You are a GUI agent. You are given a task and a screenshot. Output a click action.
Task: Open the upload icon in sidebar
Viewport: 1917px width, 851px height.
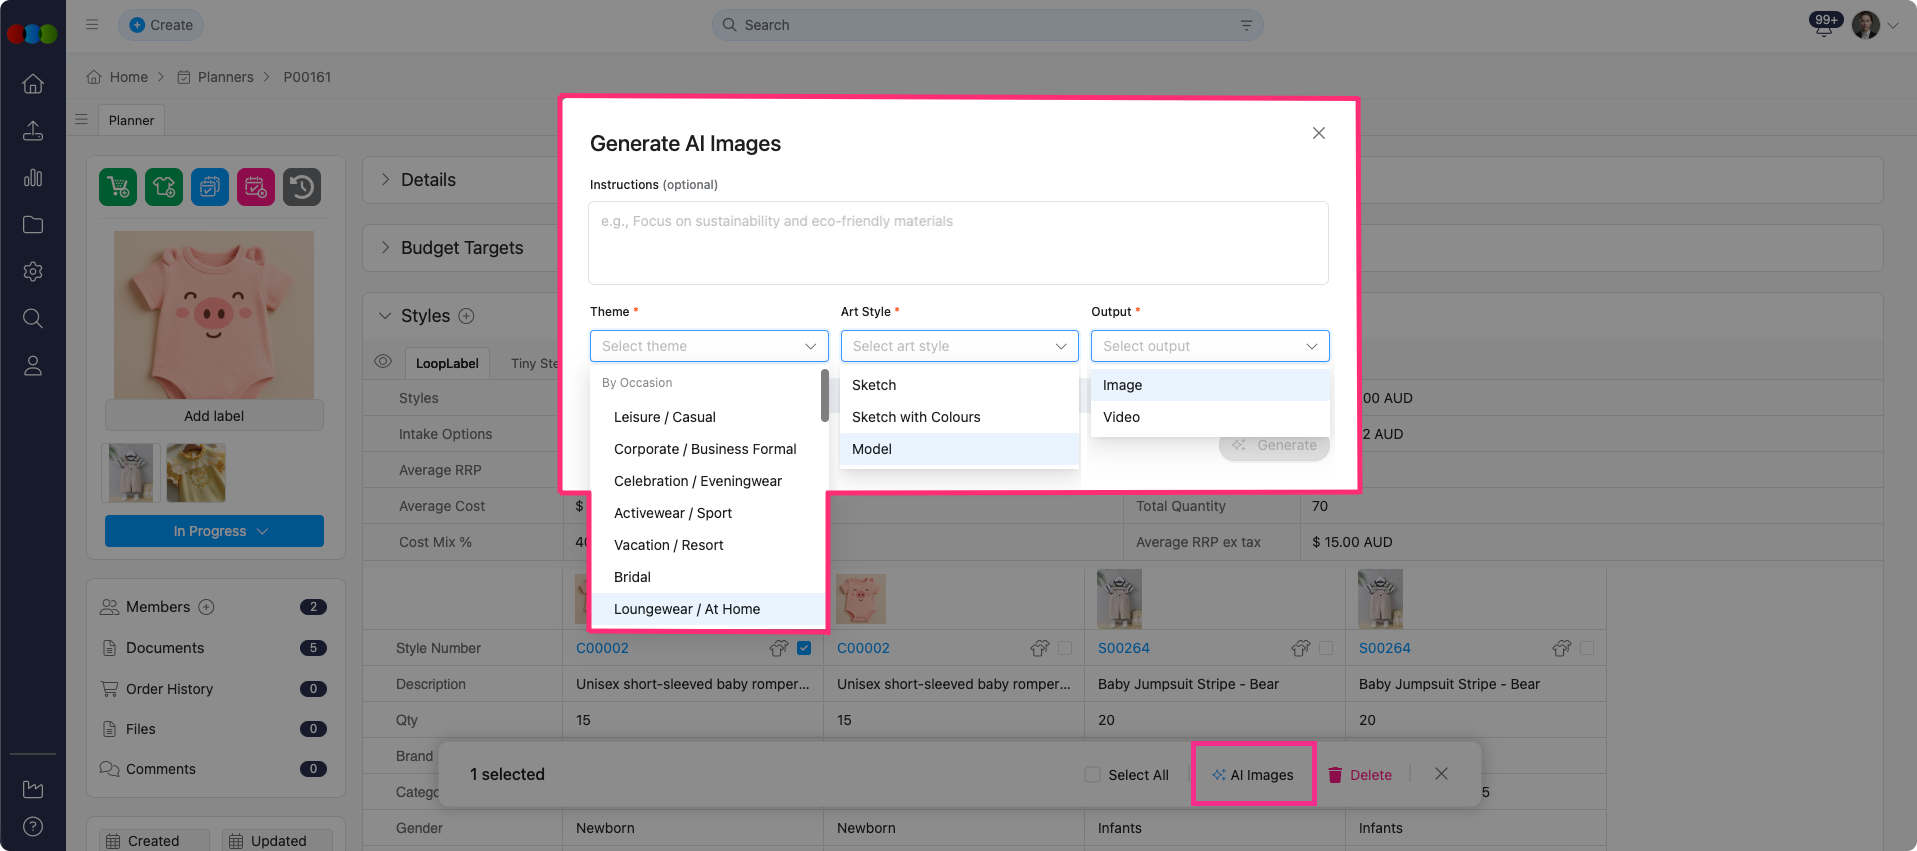pos(33,131)
